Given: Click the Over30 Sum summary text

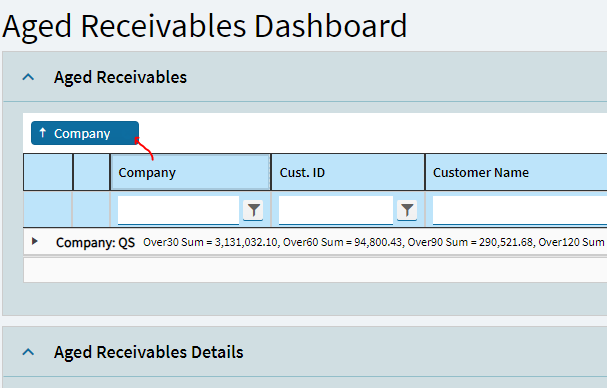Looking at the screenshot, I should click(210, 242).
